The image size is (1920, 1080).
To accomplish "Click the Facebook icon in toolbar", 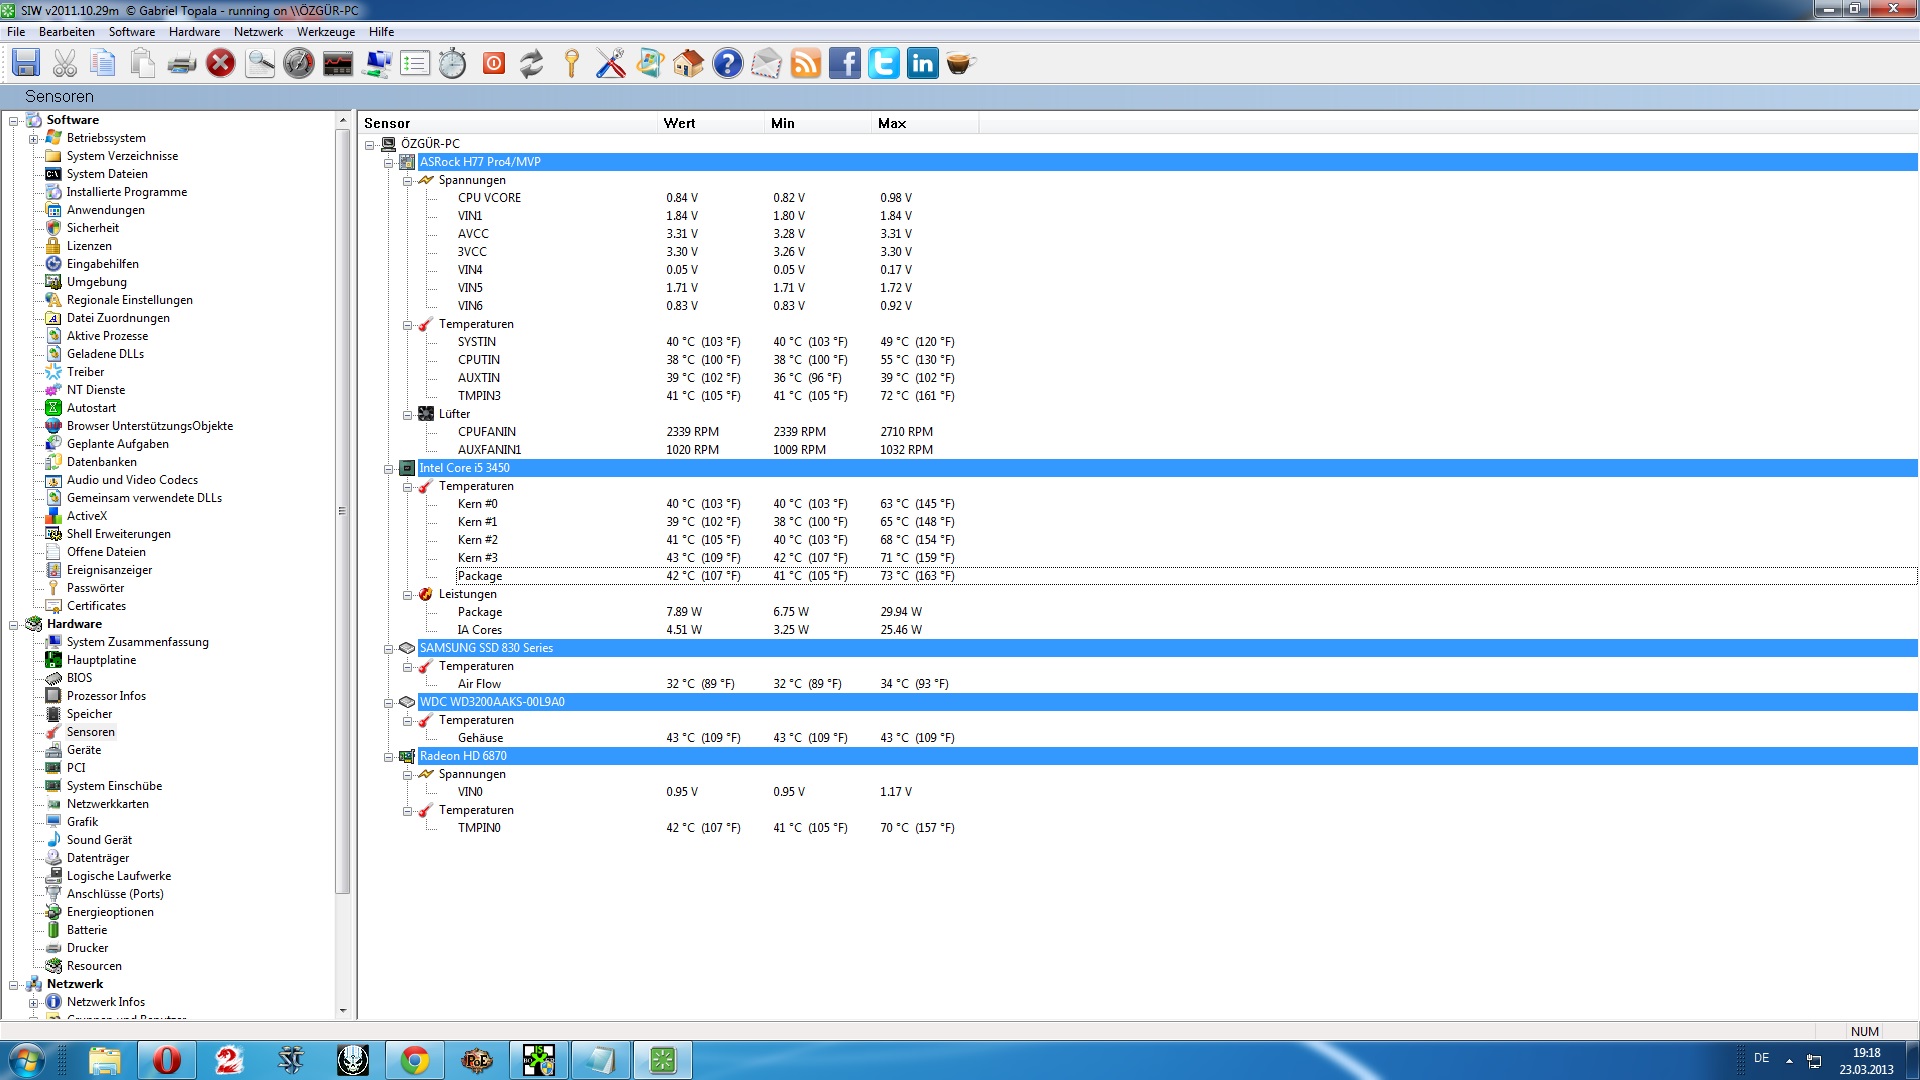I will click(845, 64).
